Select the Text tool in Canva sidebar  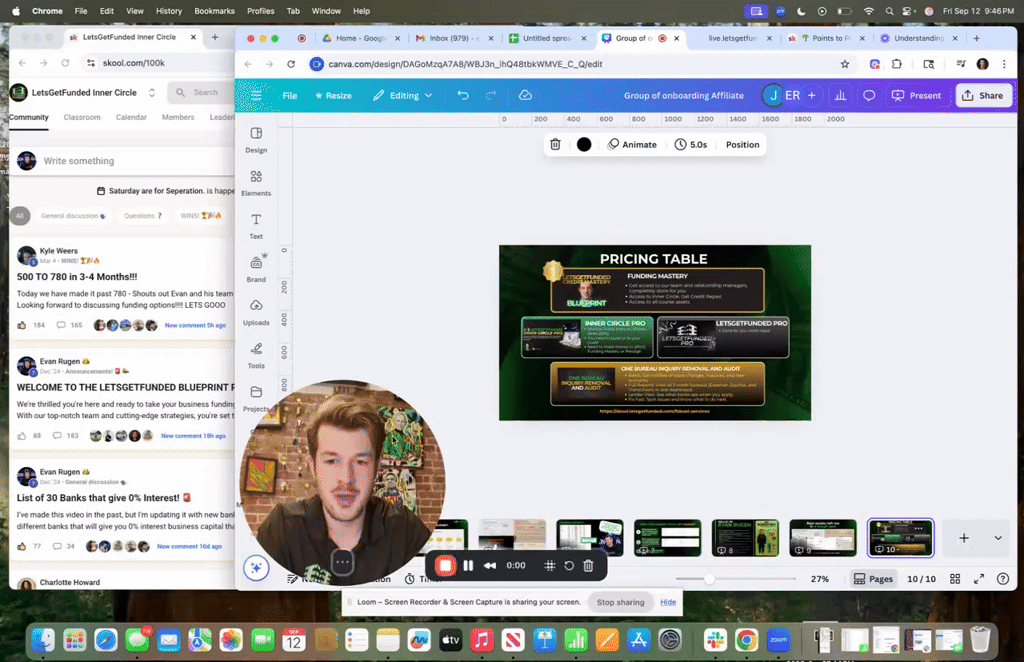tap(256, 226)
